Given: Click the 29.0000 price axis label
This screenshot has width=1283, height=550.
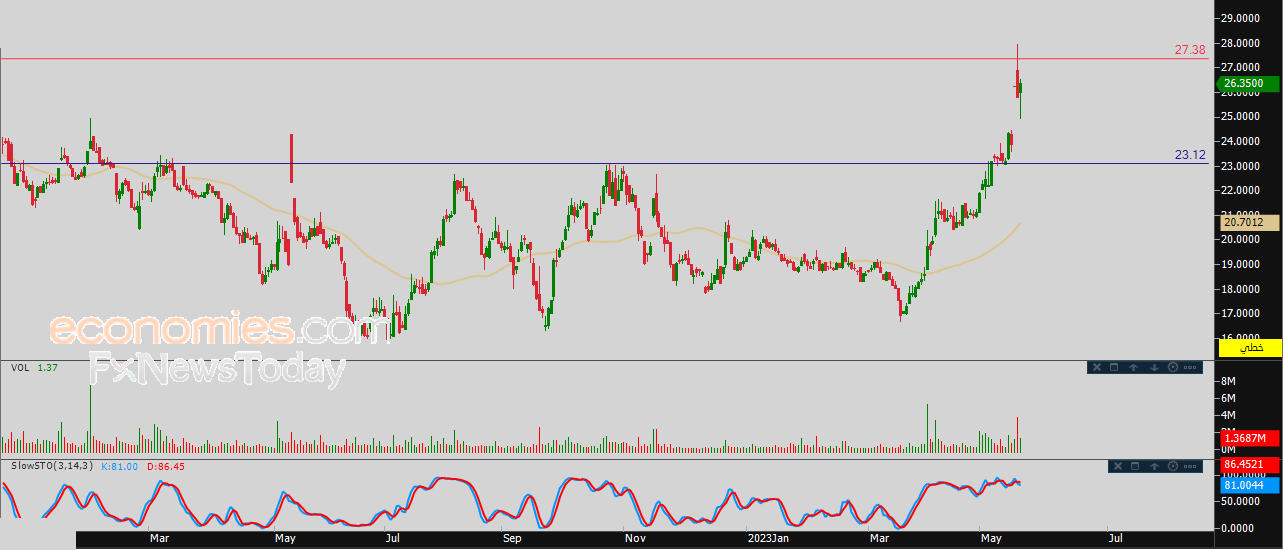Looking at the screenshot, I should point(1241,19).
